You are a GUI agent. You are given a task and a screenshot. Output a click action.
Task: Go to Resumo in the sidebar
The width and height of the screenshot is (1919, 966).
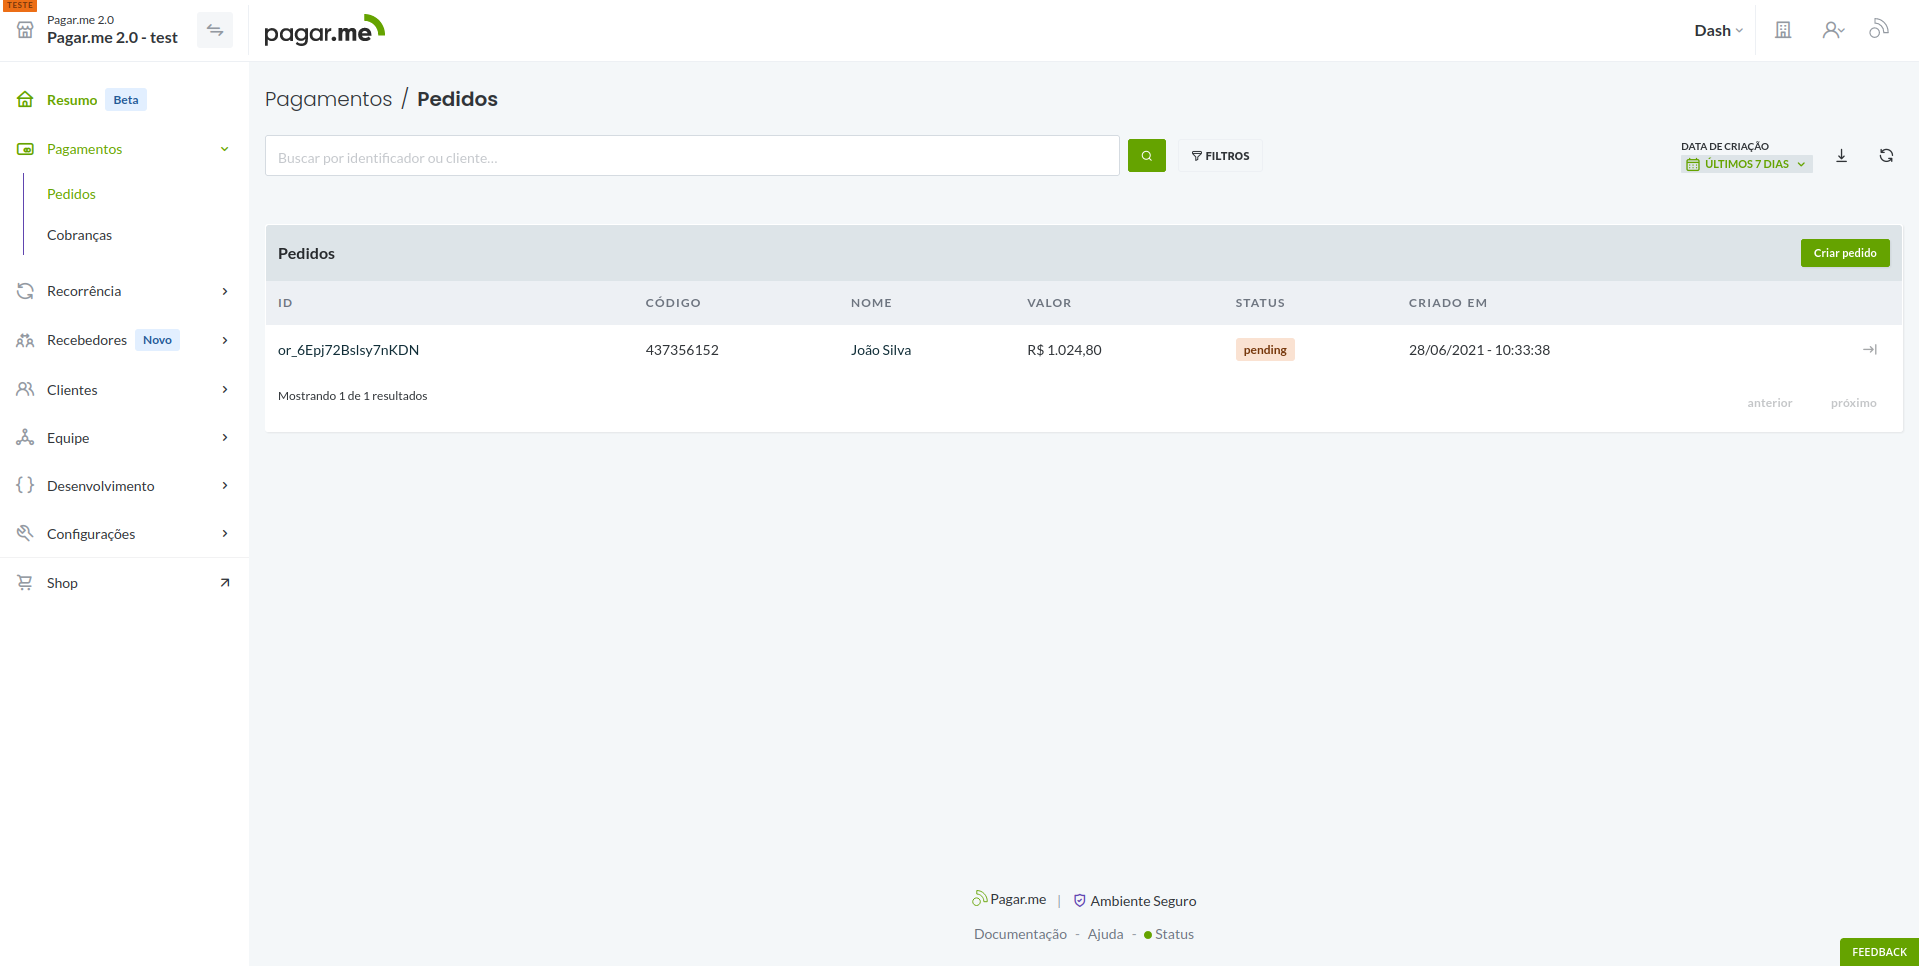click(x=72, y=100)
